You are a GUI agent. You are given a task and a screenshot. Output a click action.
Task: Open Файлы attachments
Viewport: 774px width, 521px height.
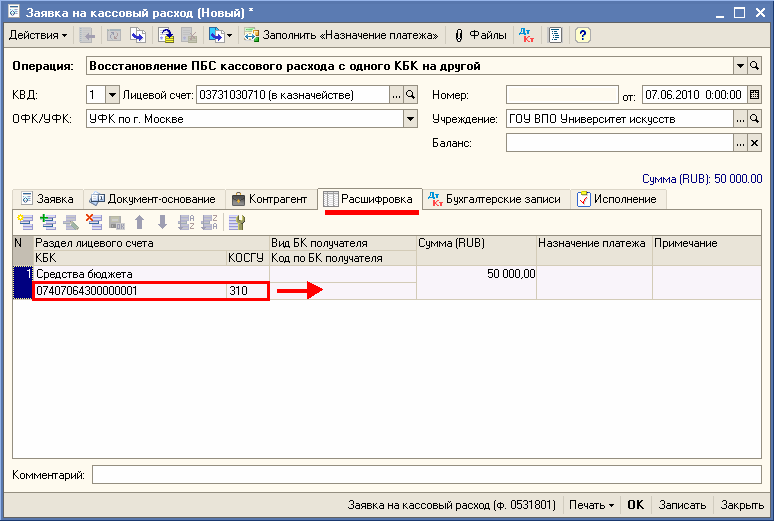[x=480, y=36]
